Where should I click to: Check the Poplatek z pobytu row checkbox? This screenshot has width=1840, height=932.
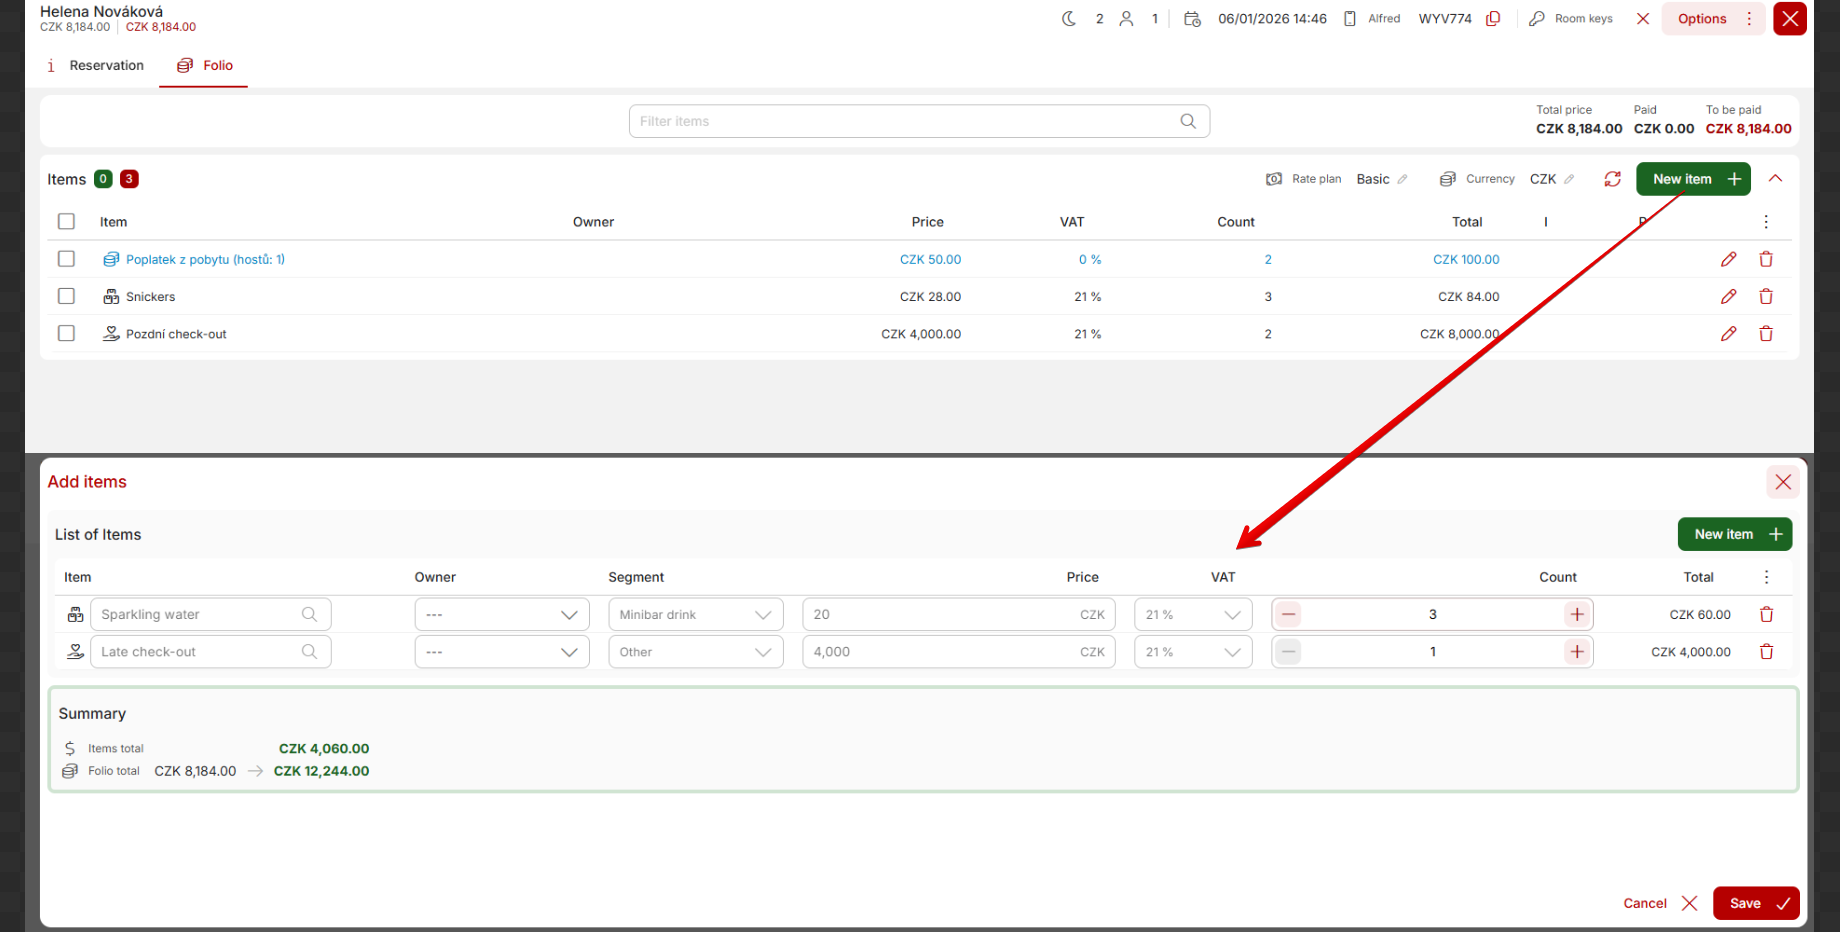click(66, 259)
